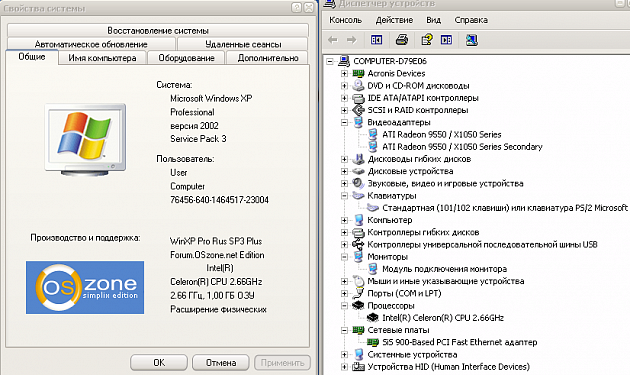Viewport: 630px width, 375px height.
Task: Open the Действие menu
Action: point(394,20)
